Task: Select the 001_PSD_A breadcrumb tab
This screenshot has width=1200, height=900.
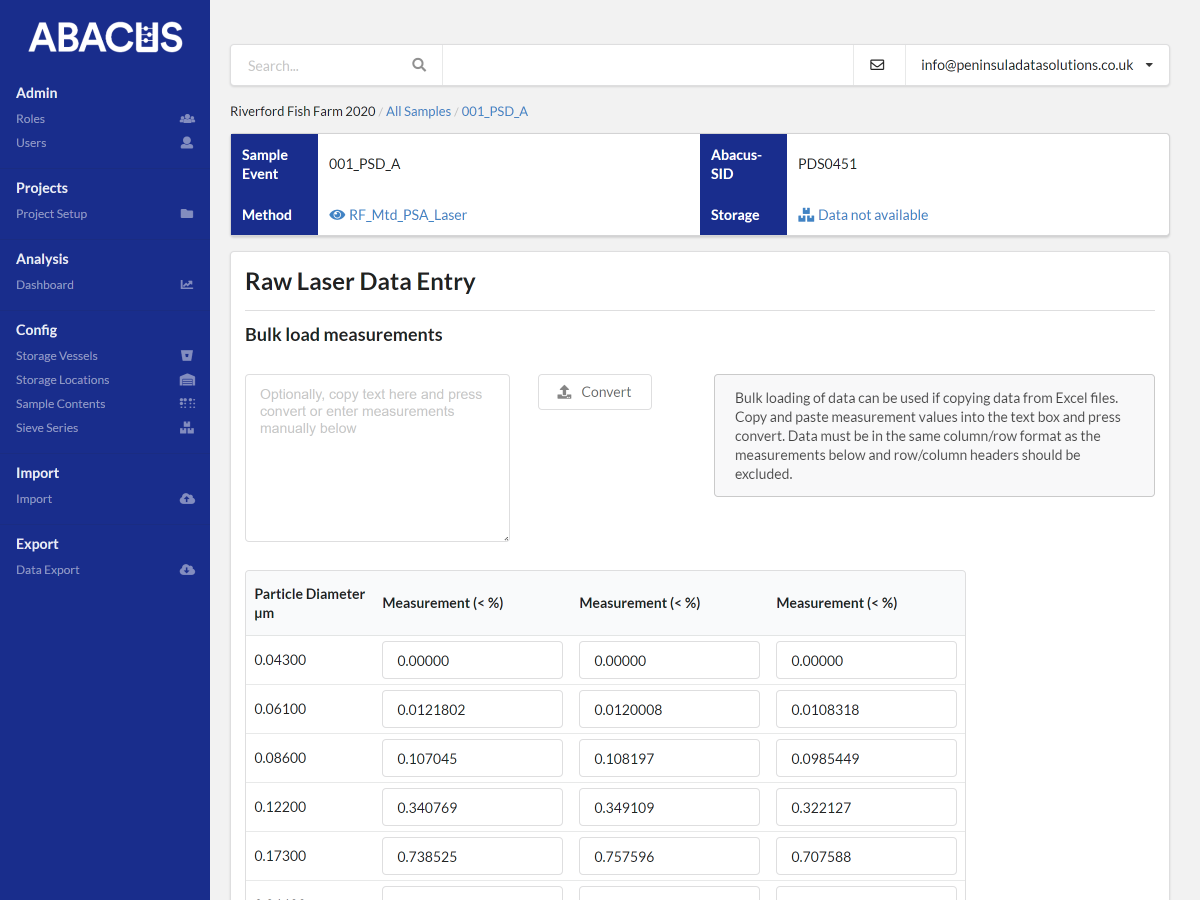Action: 494,111
